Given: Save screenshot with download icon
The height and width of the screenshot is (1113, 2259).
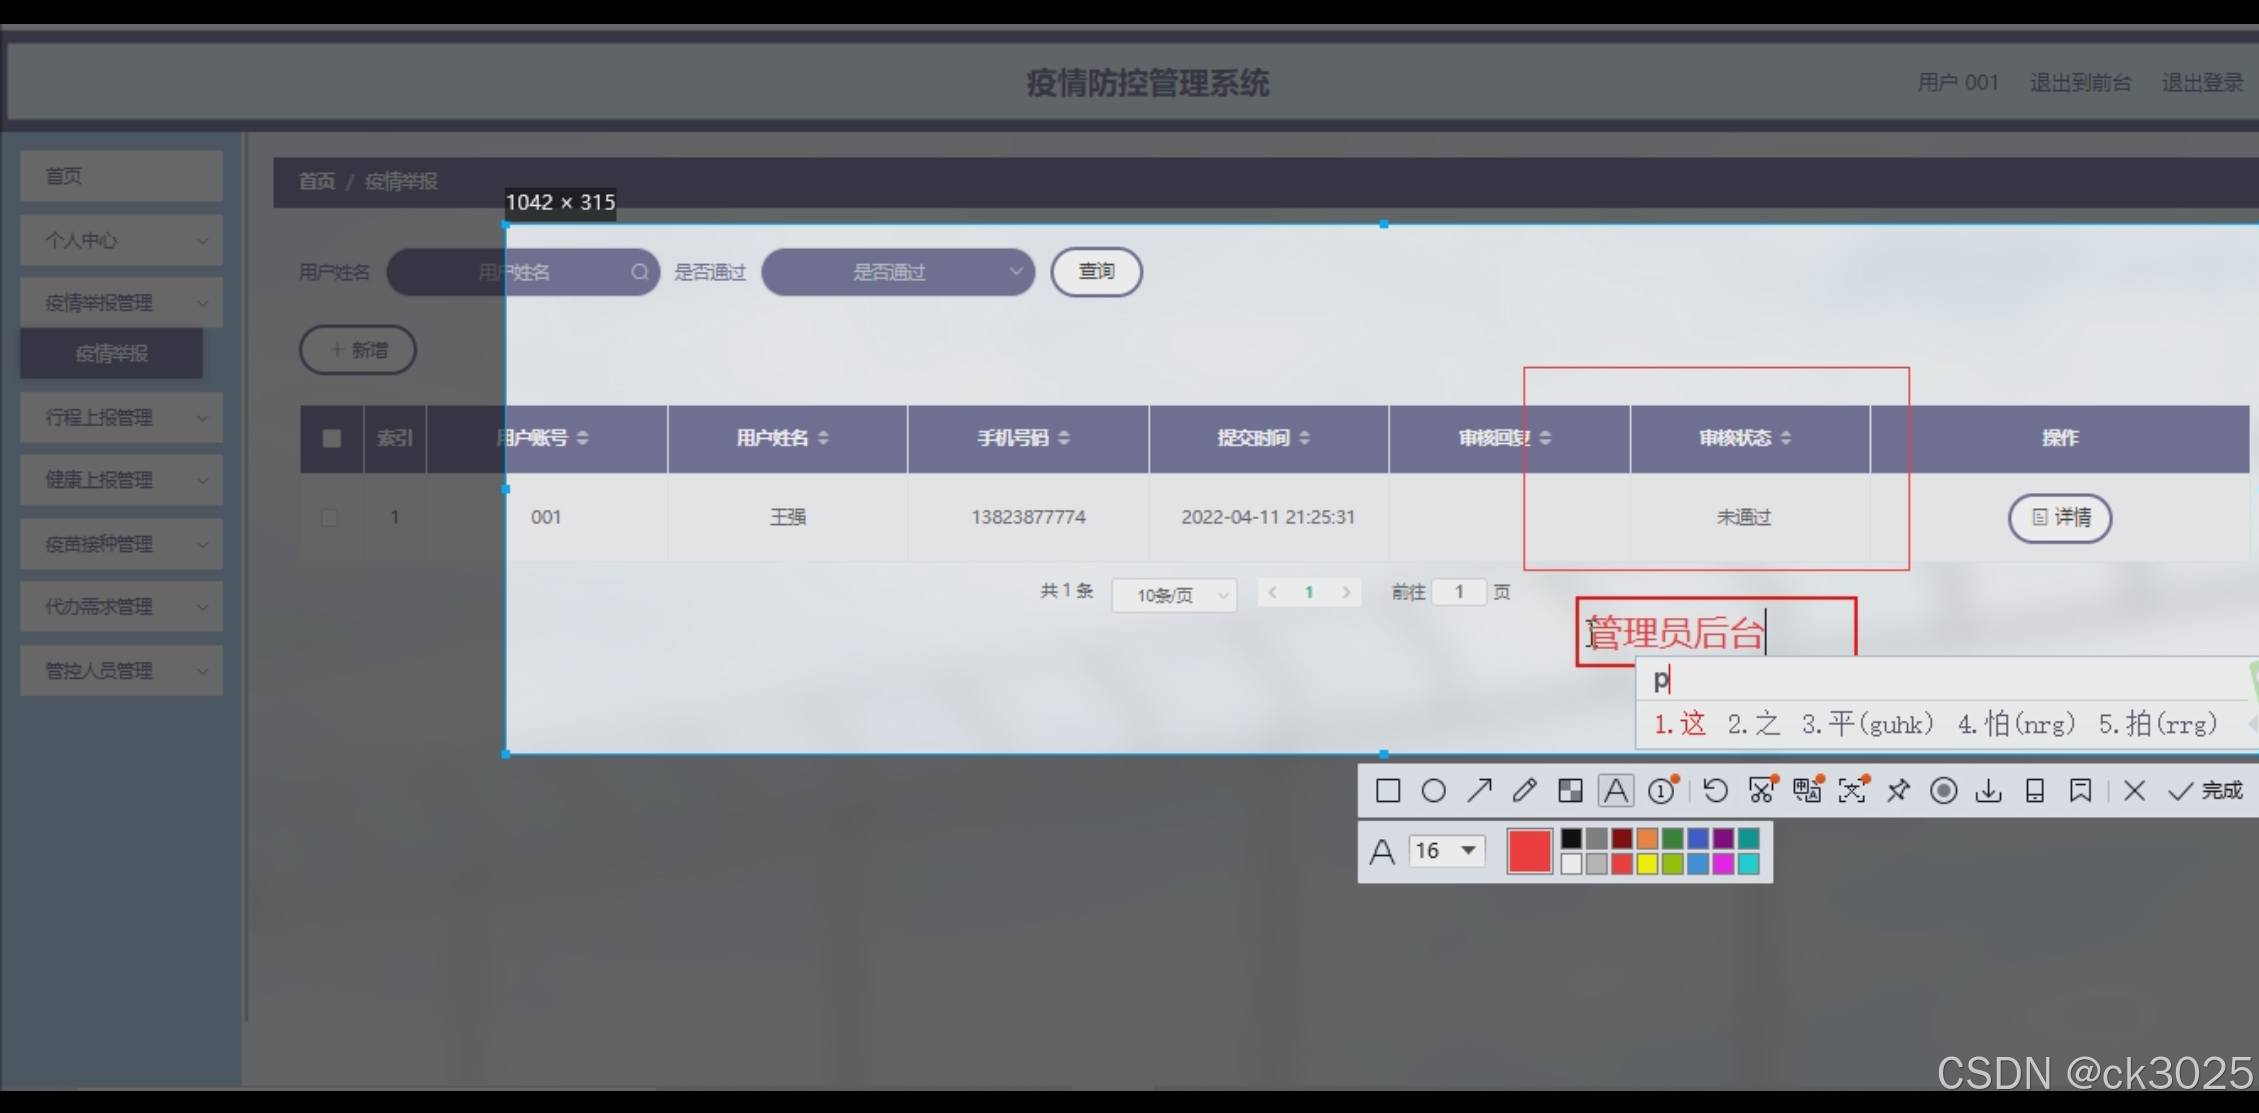Looking at the screenshot, I should click(x=1988, y=791).
